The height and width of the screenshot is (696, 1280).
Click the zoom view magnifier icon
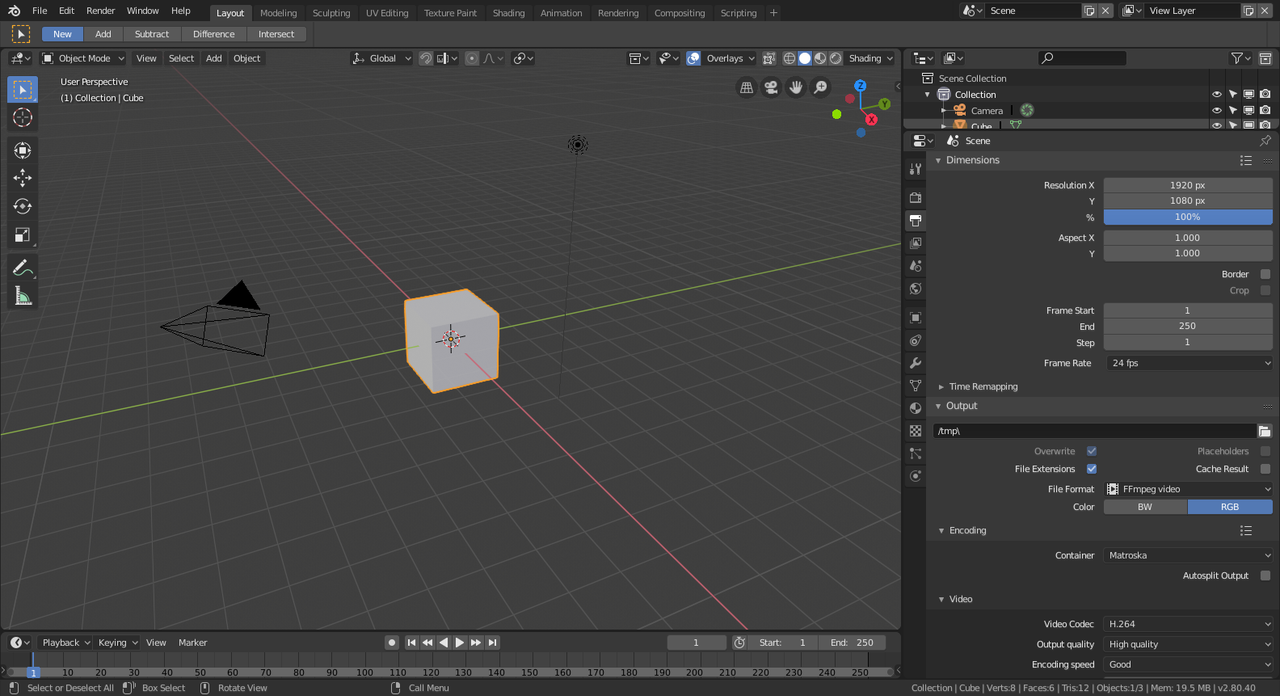(821, 87)
